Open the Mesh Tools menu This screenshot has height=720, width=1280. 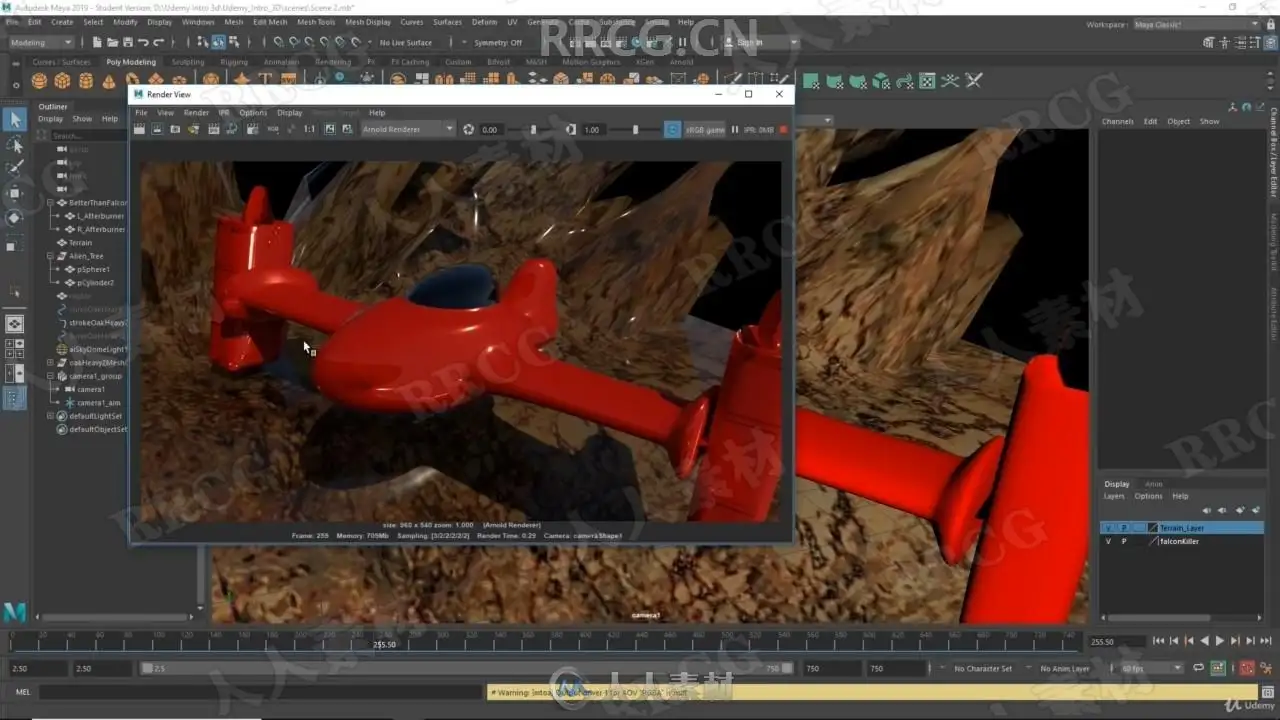tap(316, 22)
